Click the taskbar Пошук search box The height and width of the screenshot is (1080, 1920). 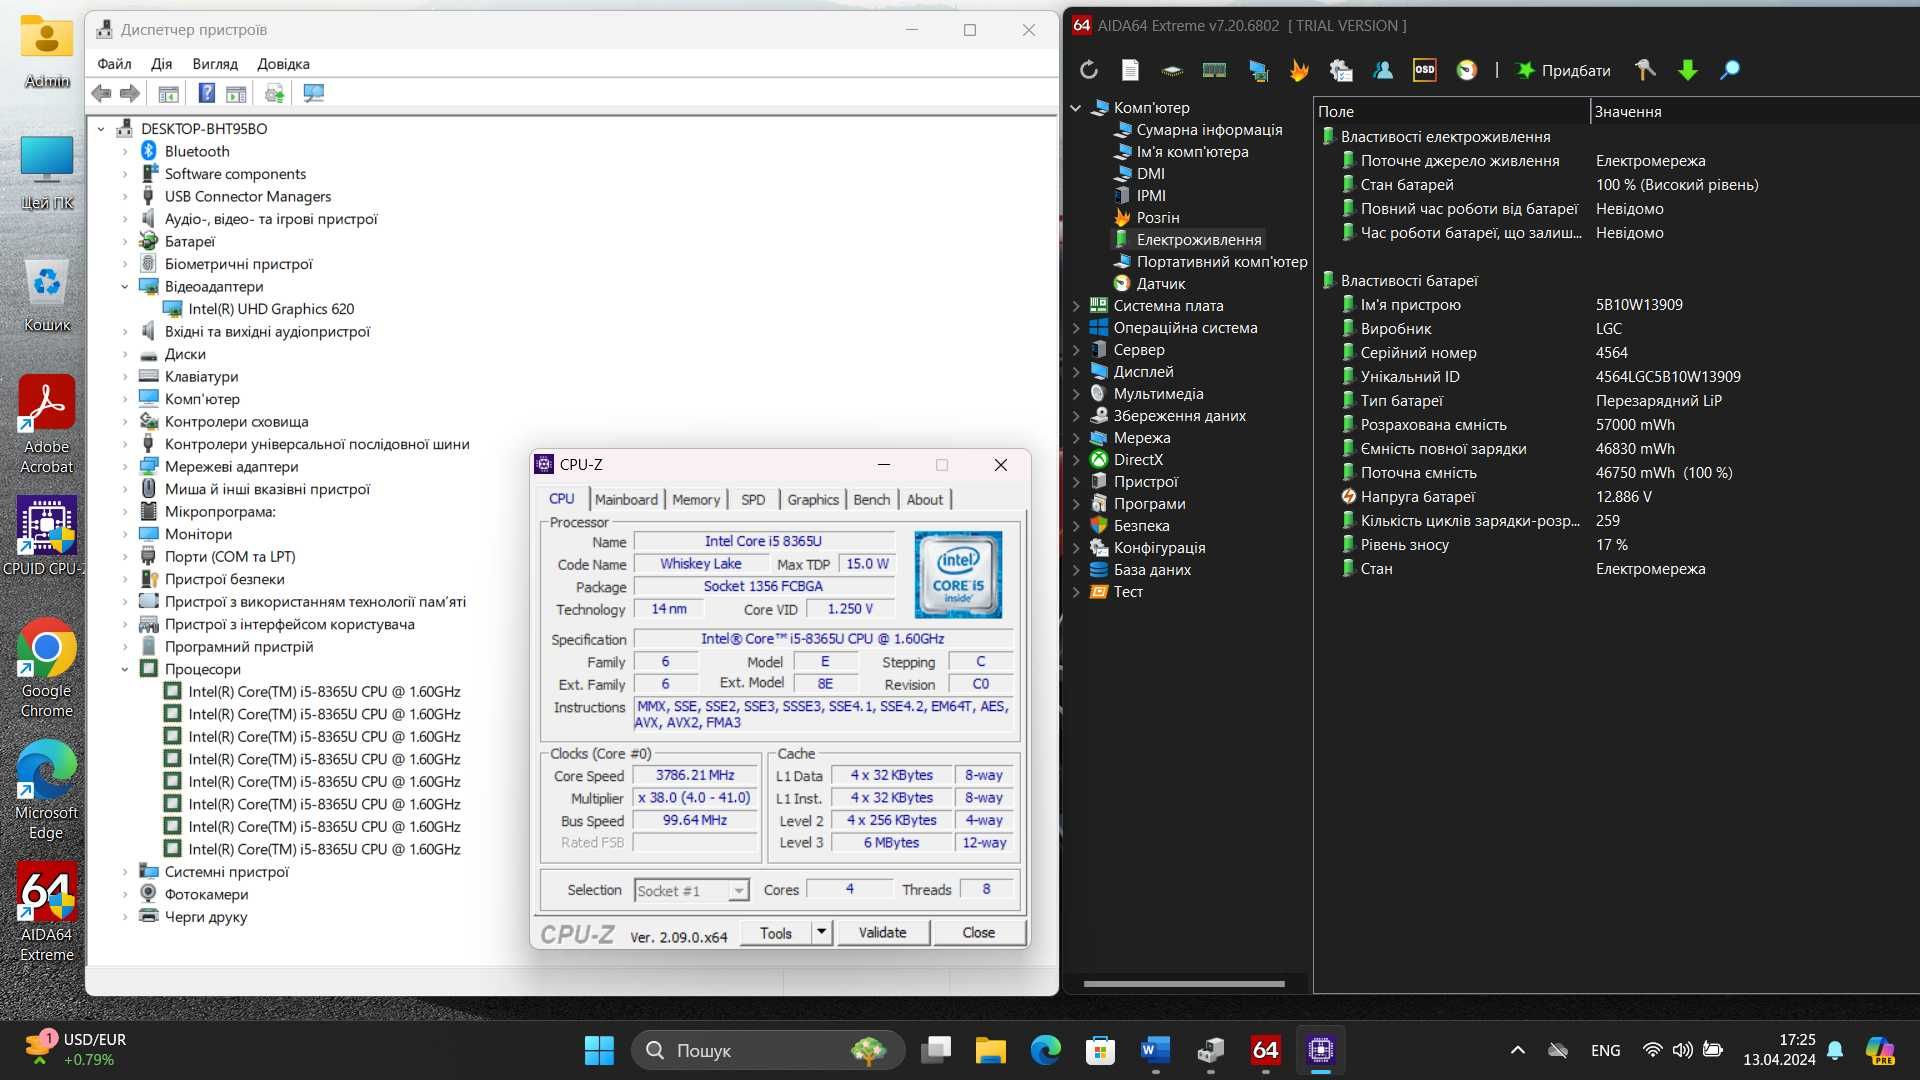pos(768,1050)
